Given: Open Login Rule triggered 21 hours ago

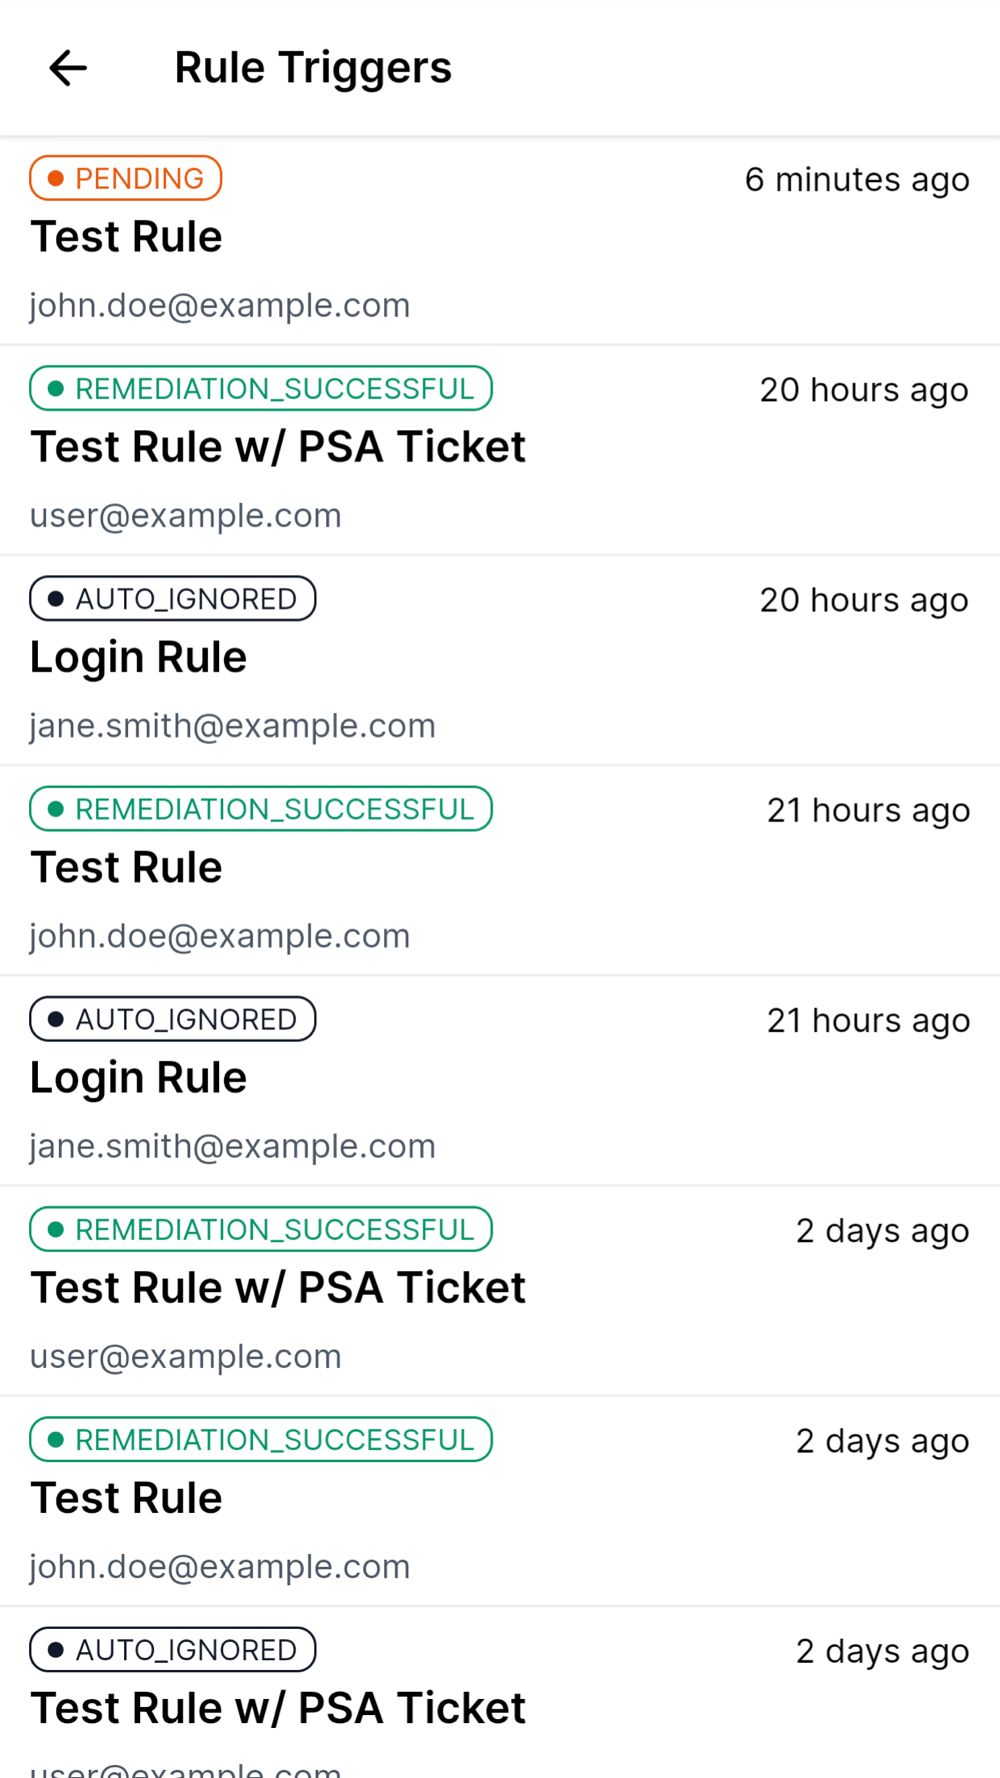Looking at the screenshot, I should pos(500,1081).
